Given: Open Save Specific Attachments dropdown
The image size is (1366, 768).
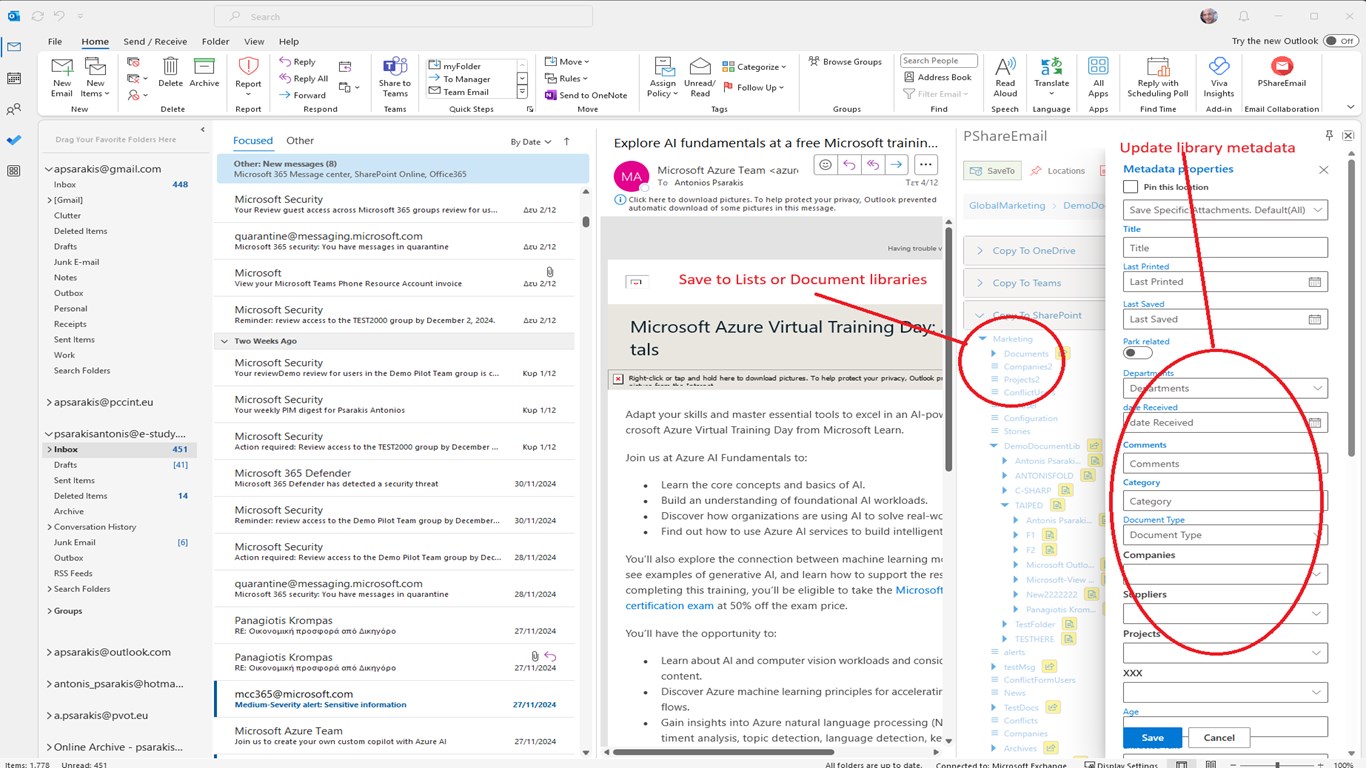Looking at the screenshot, I should tap(1225, 210).
